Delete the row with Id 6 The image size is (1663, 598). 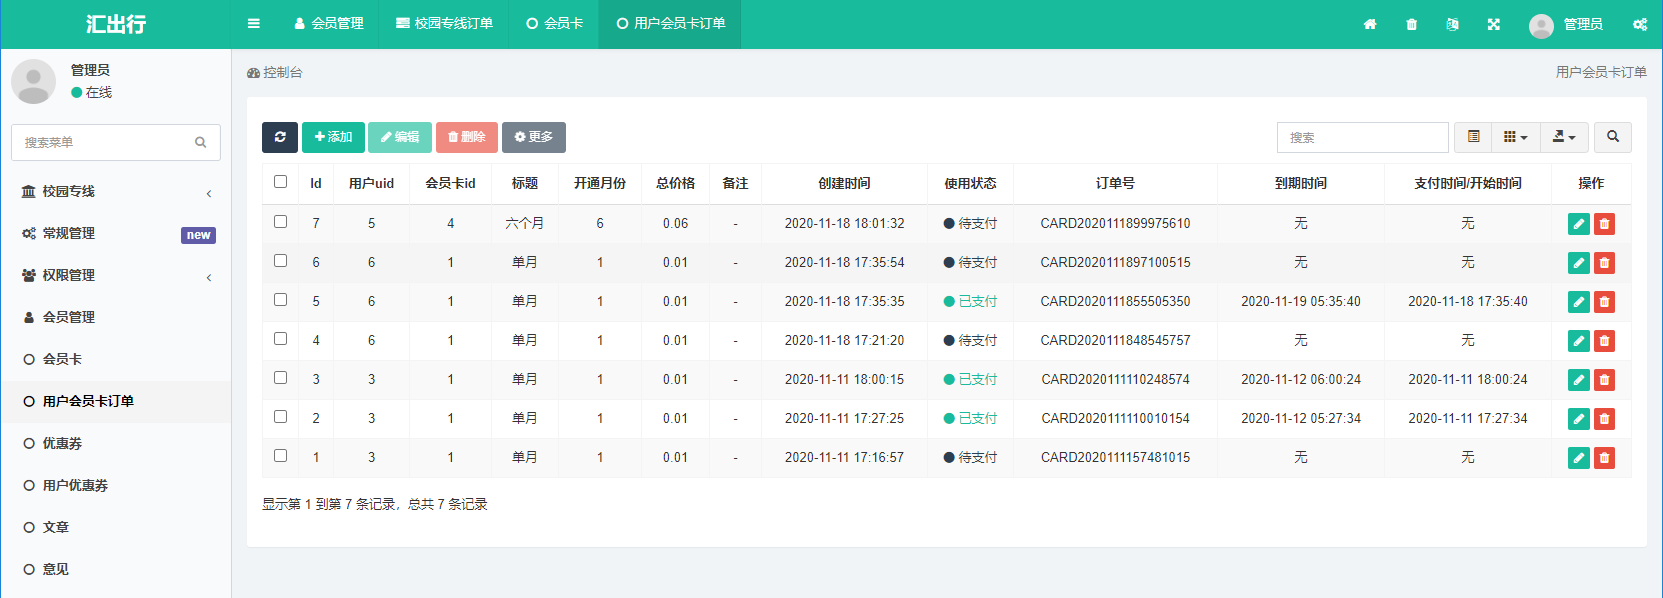1604,263
